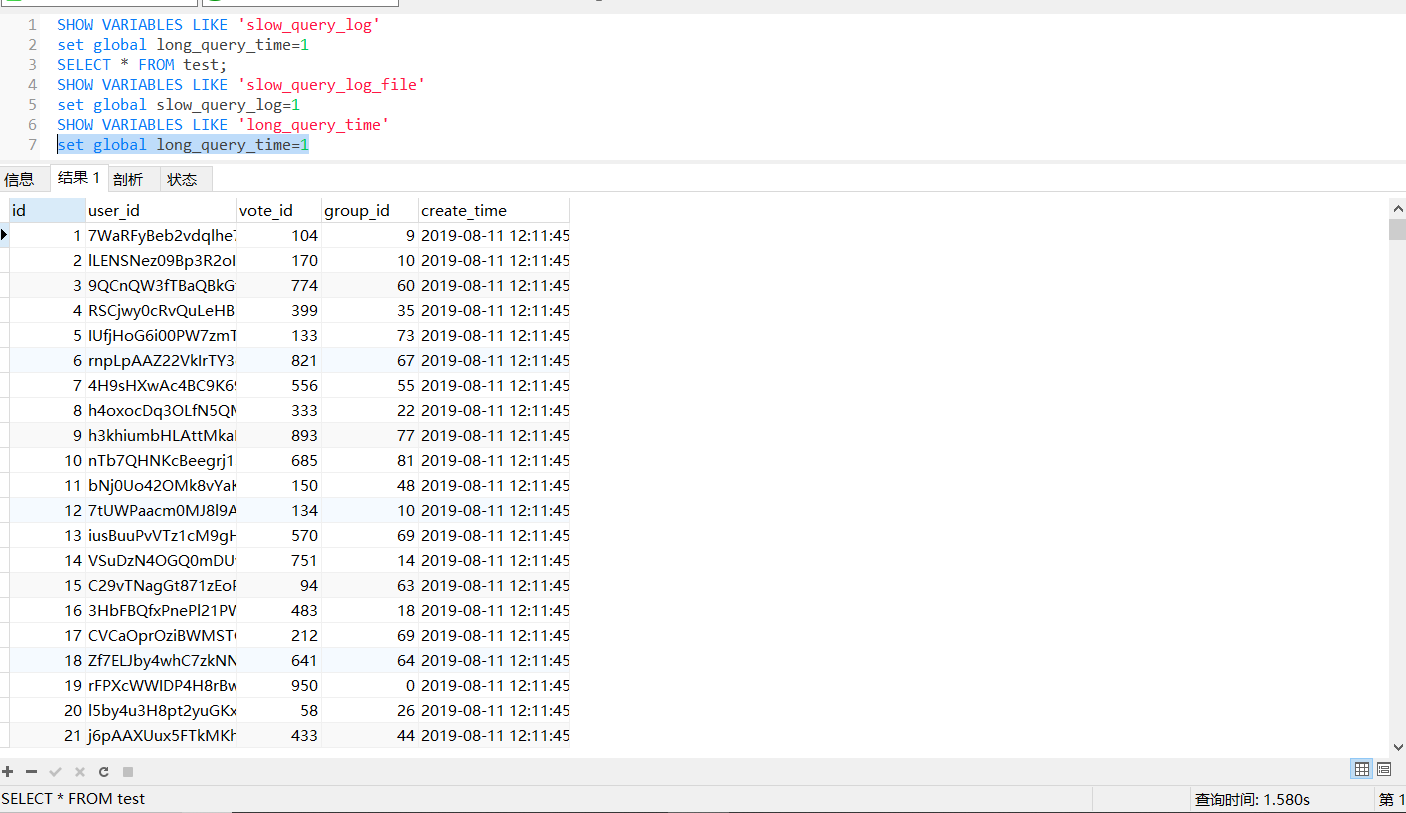The image size is (1406, 813).
Task: Select id cell 13
Action: point(47,536)
